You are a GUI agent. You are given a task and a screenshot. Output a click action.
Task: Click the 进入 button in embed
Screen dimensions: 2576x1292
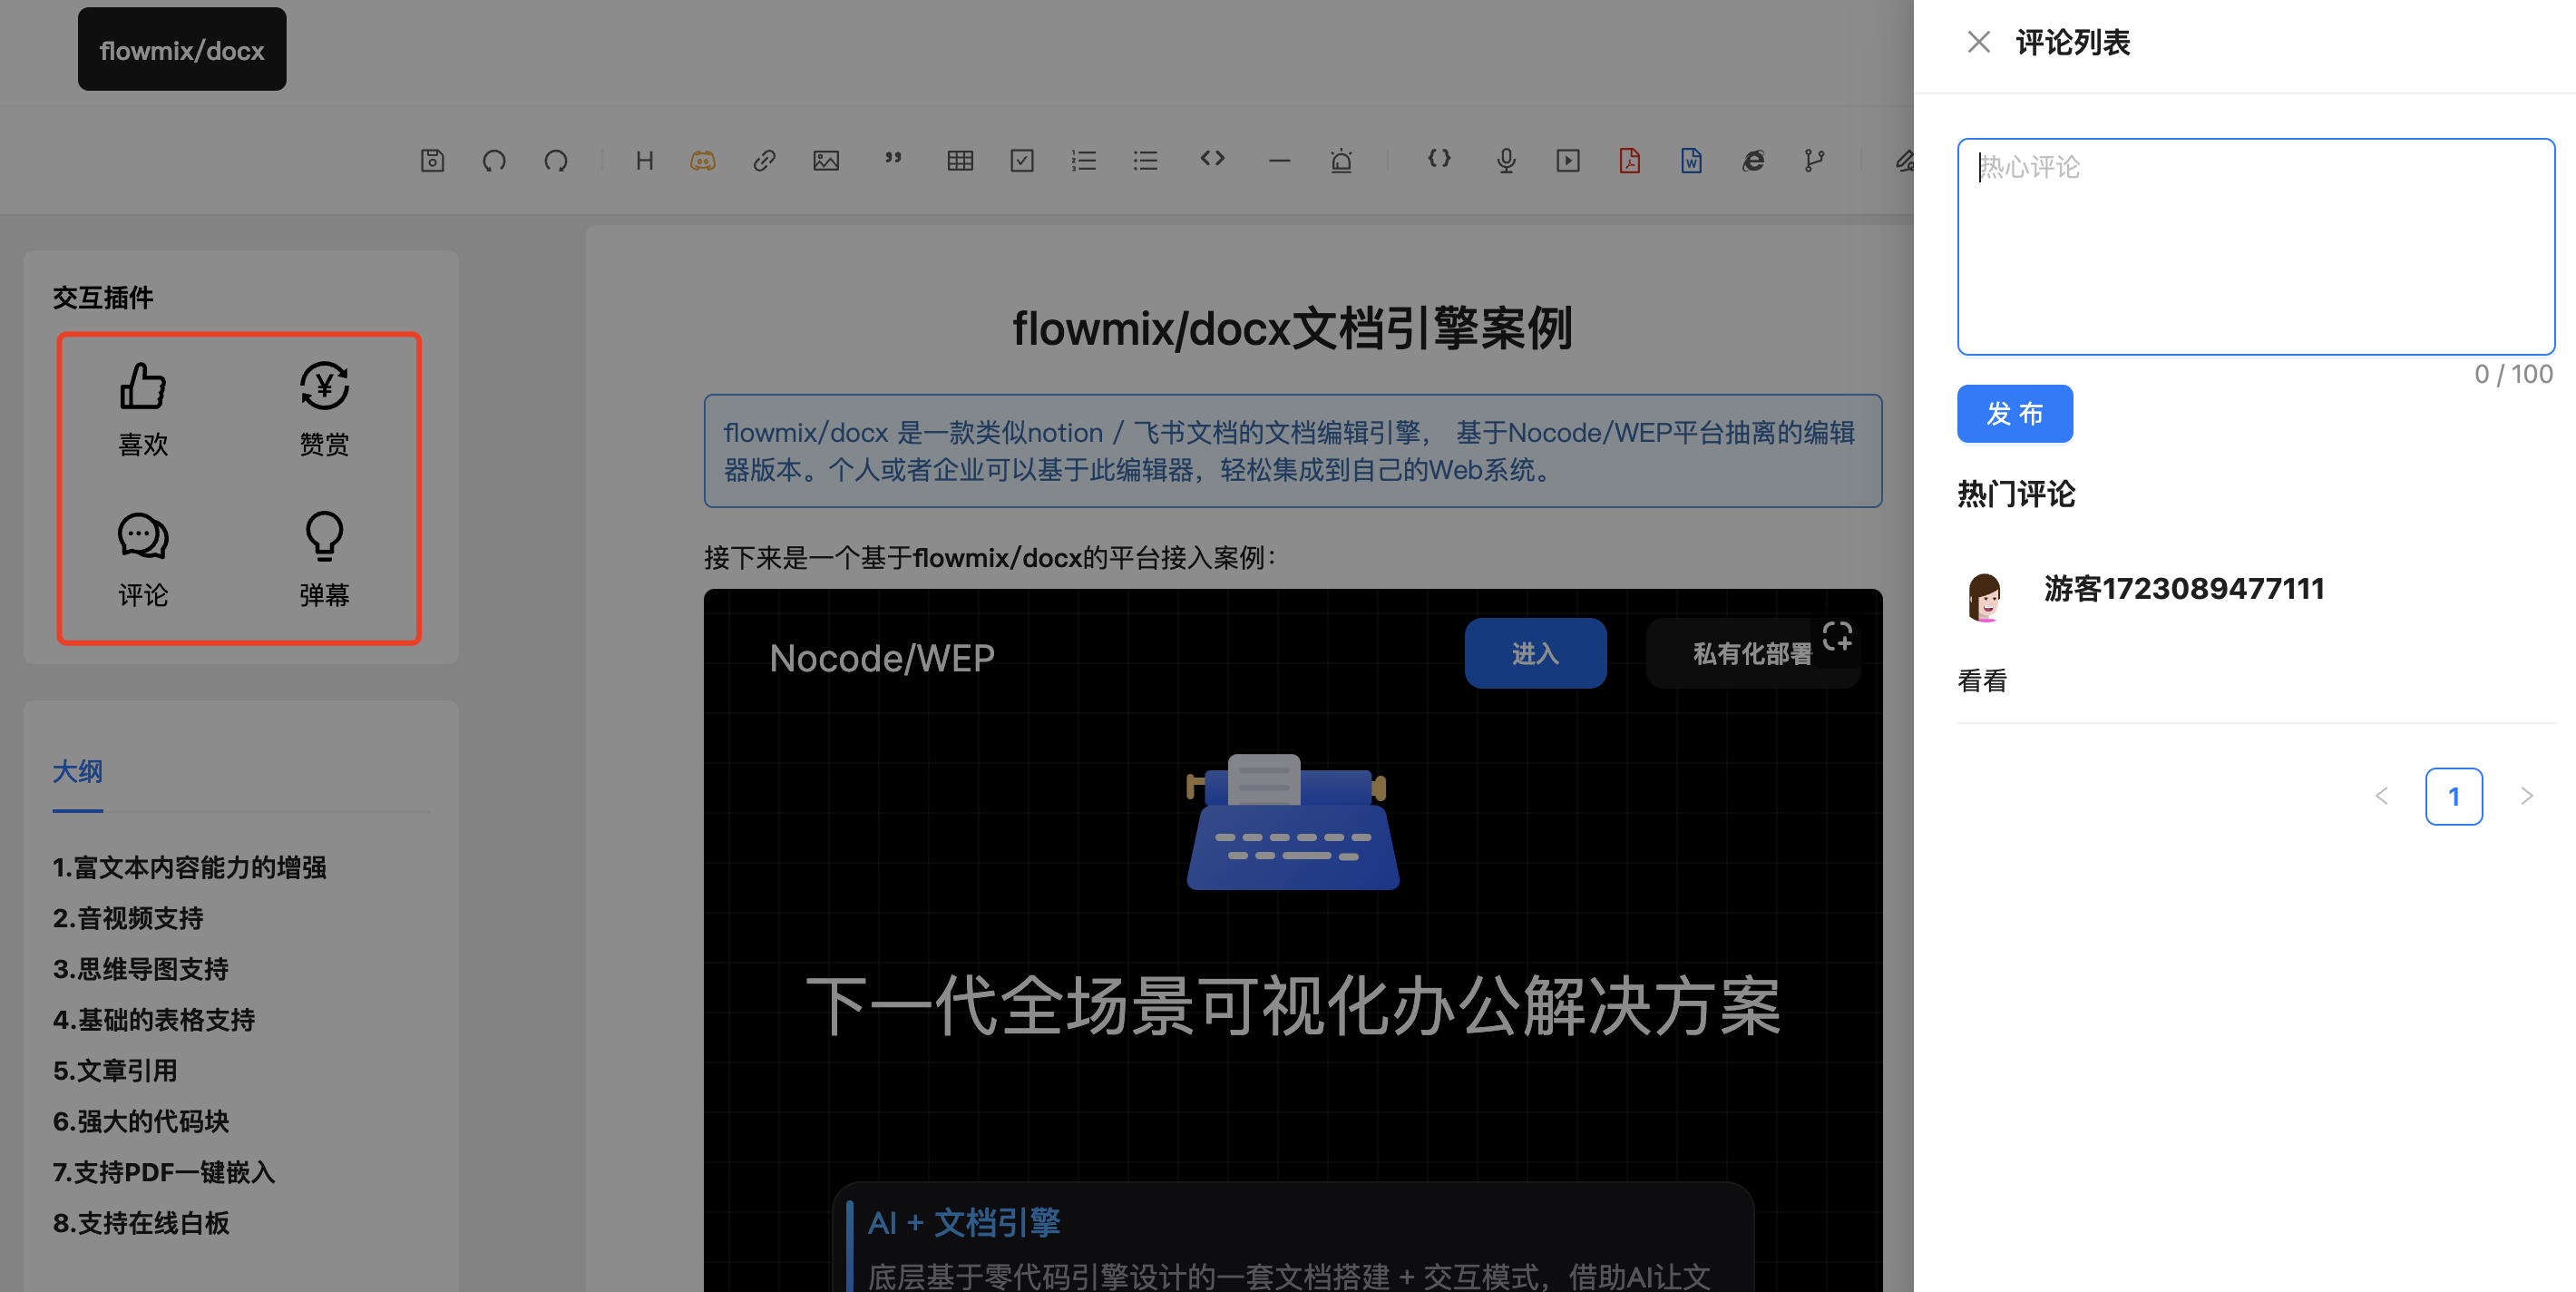pyautogui.click(x=1535, y=653)
